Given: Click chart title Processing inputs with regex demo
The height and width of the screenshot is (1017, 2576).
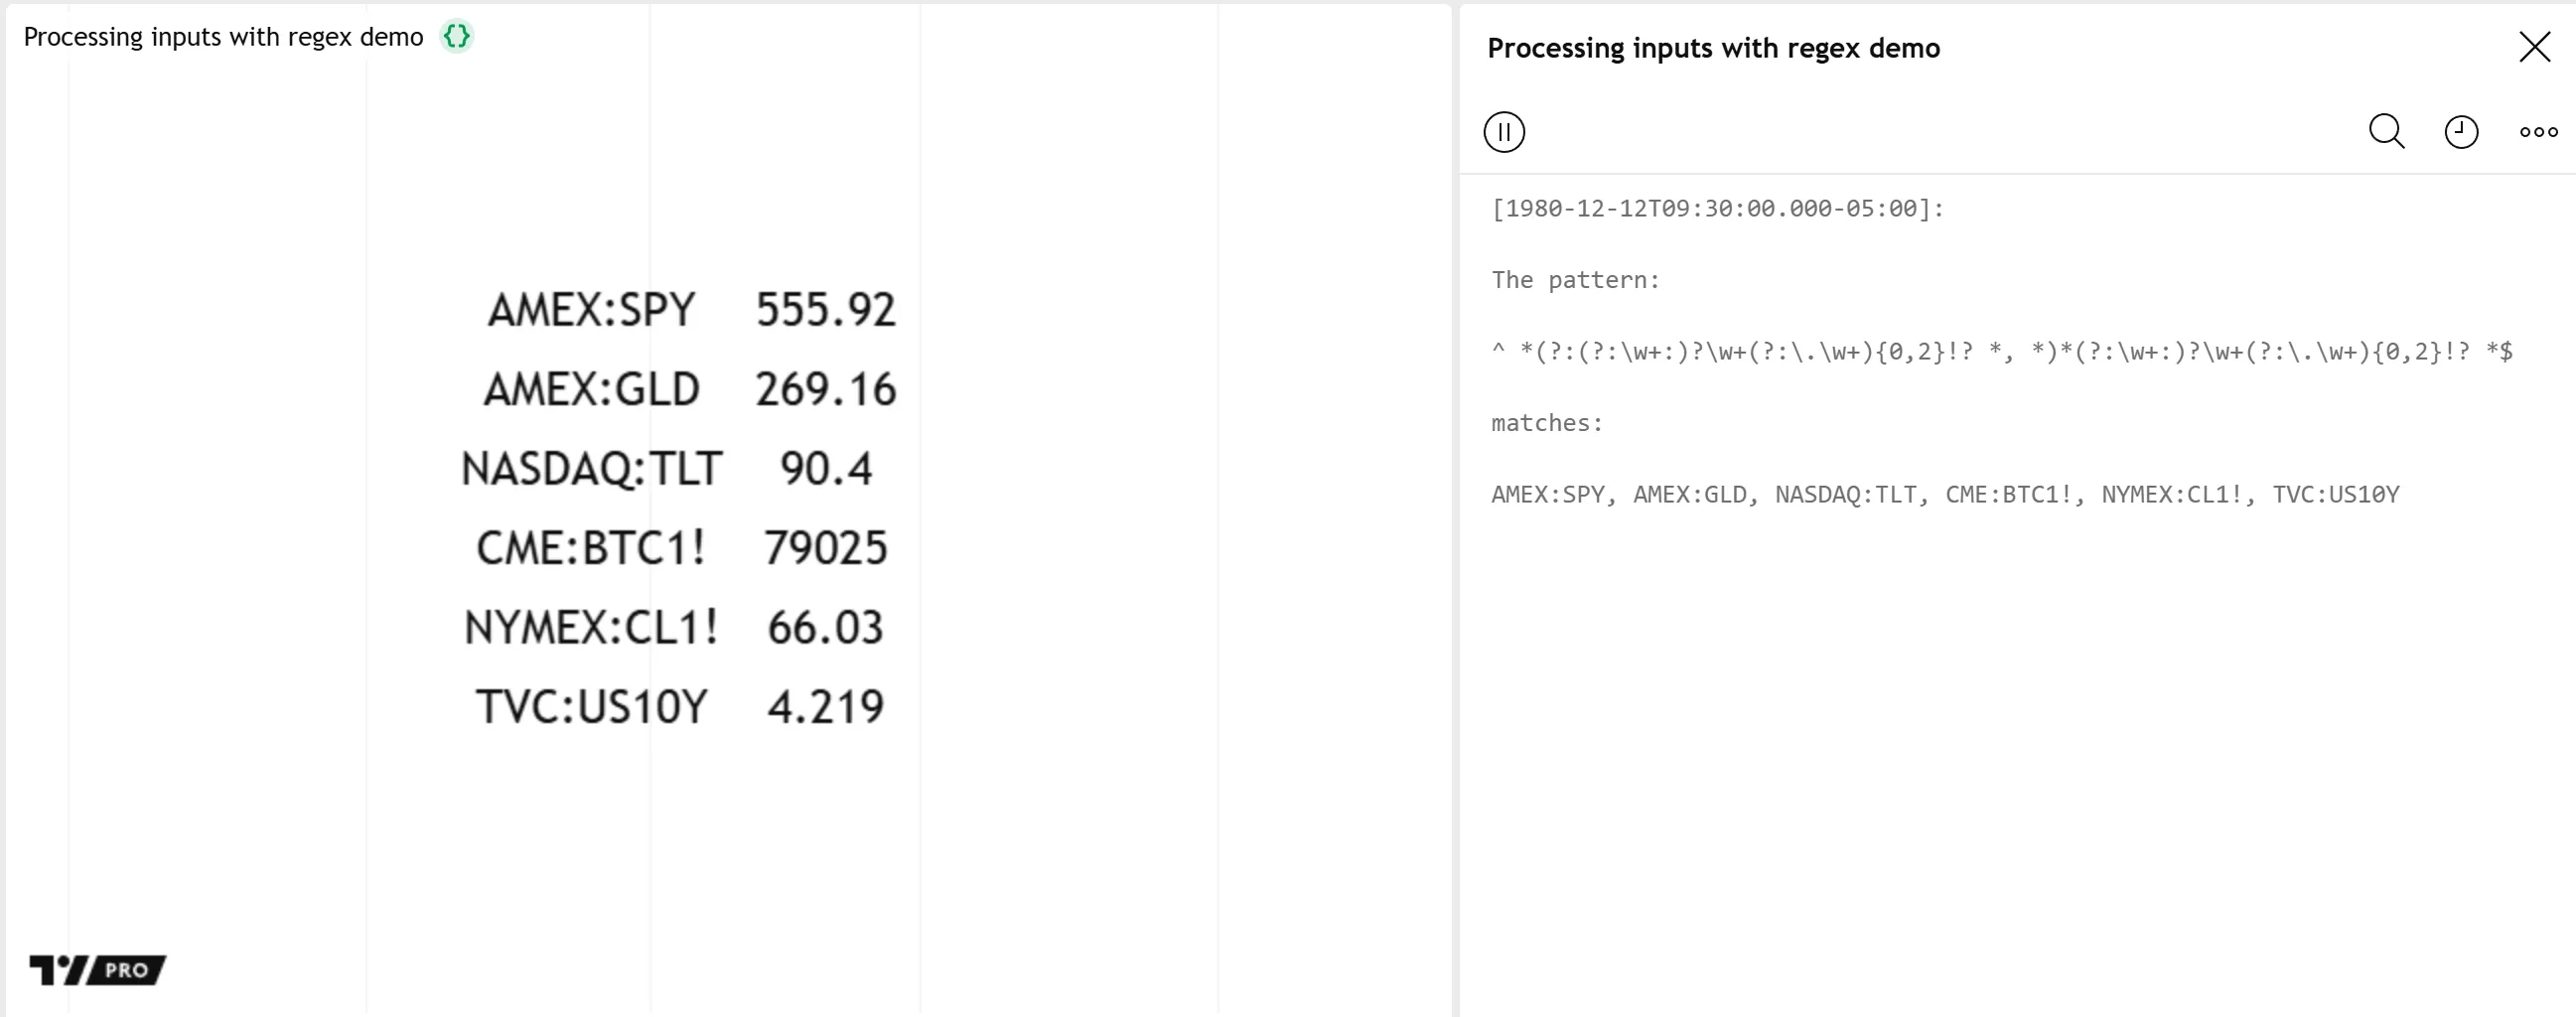Looking at the screenshot, I should pyautogui.click(x=223, y=37).
